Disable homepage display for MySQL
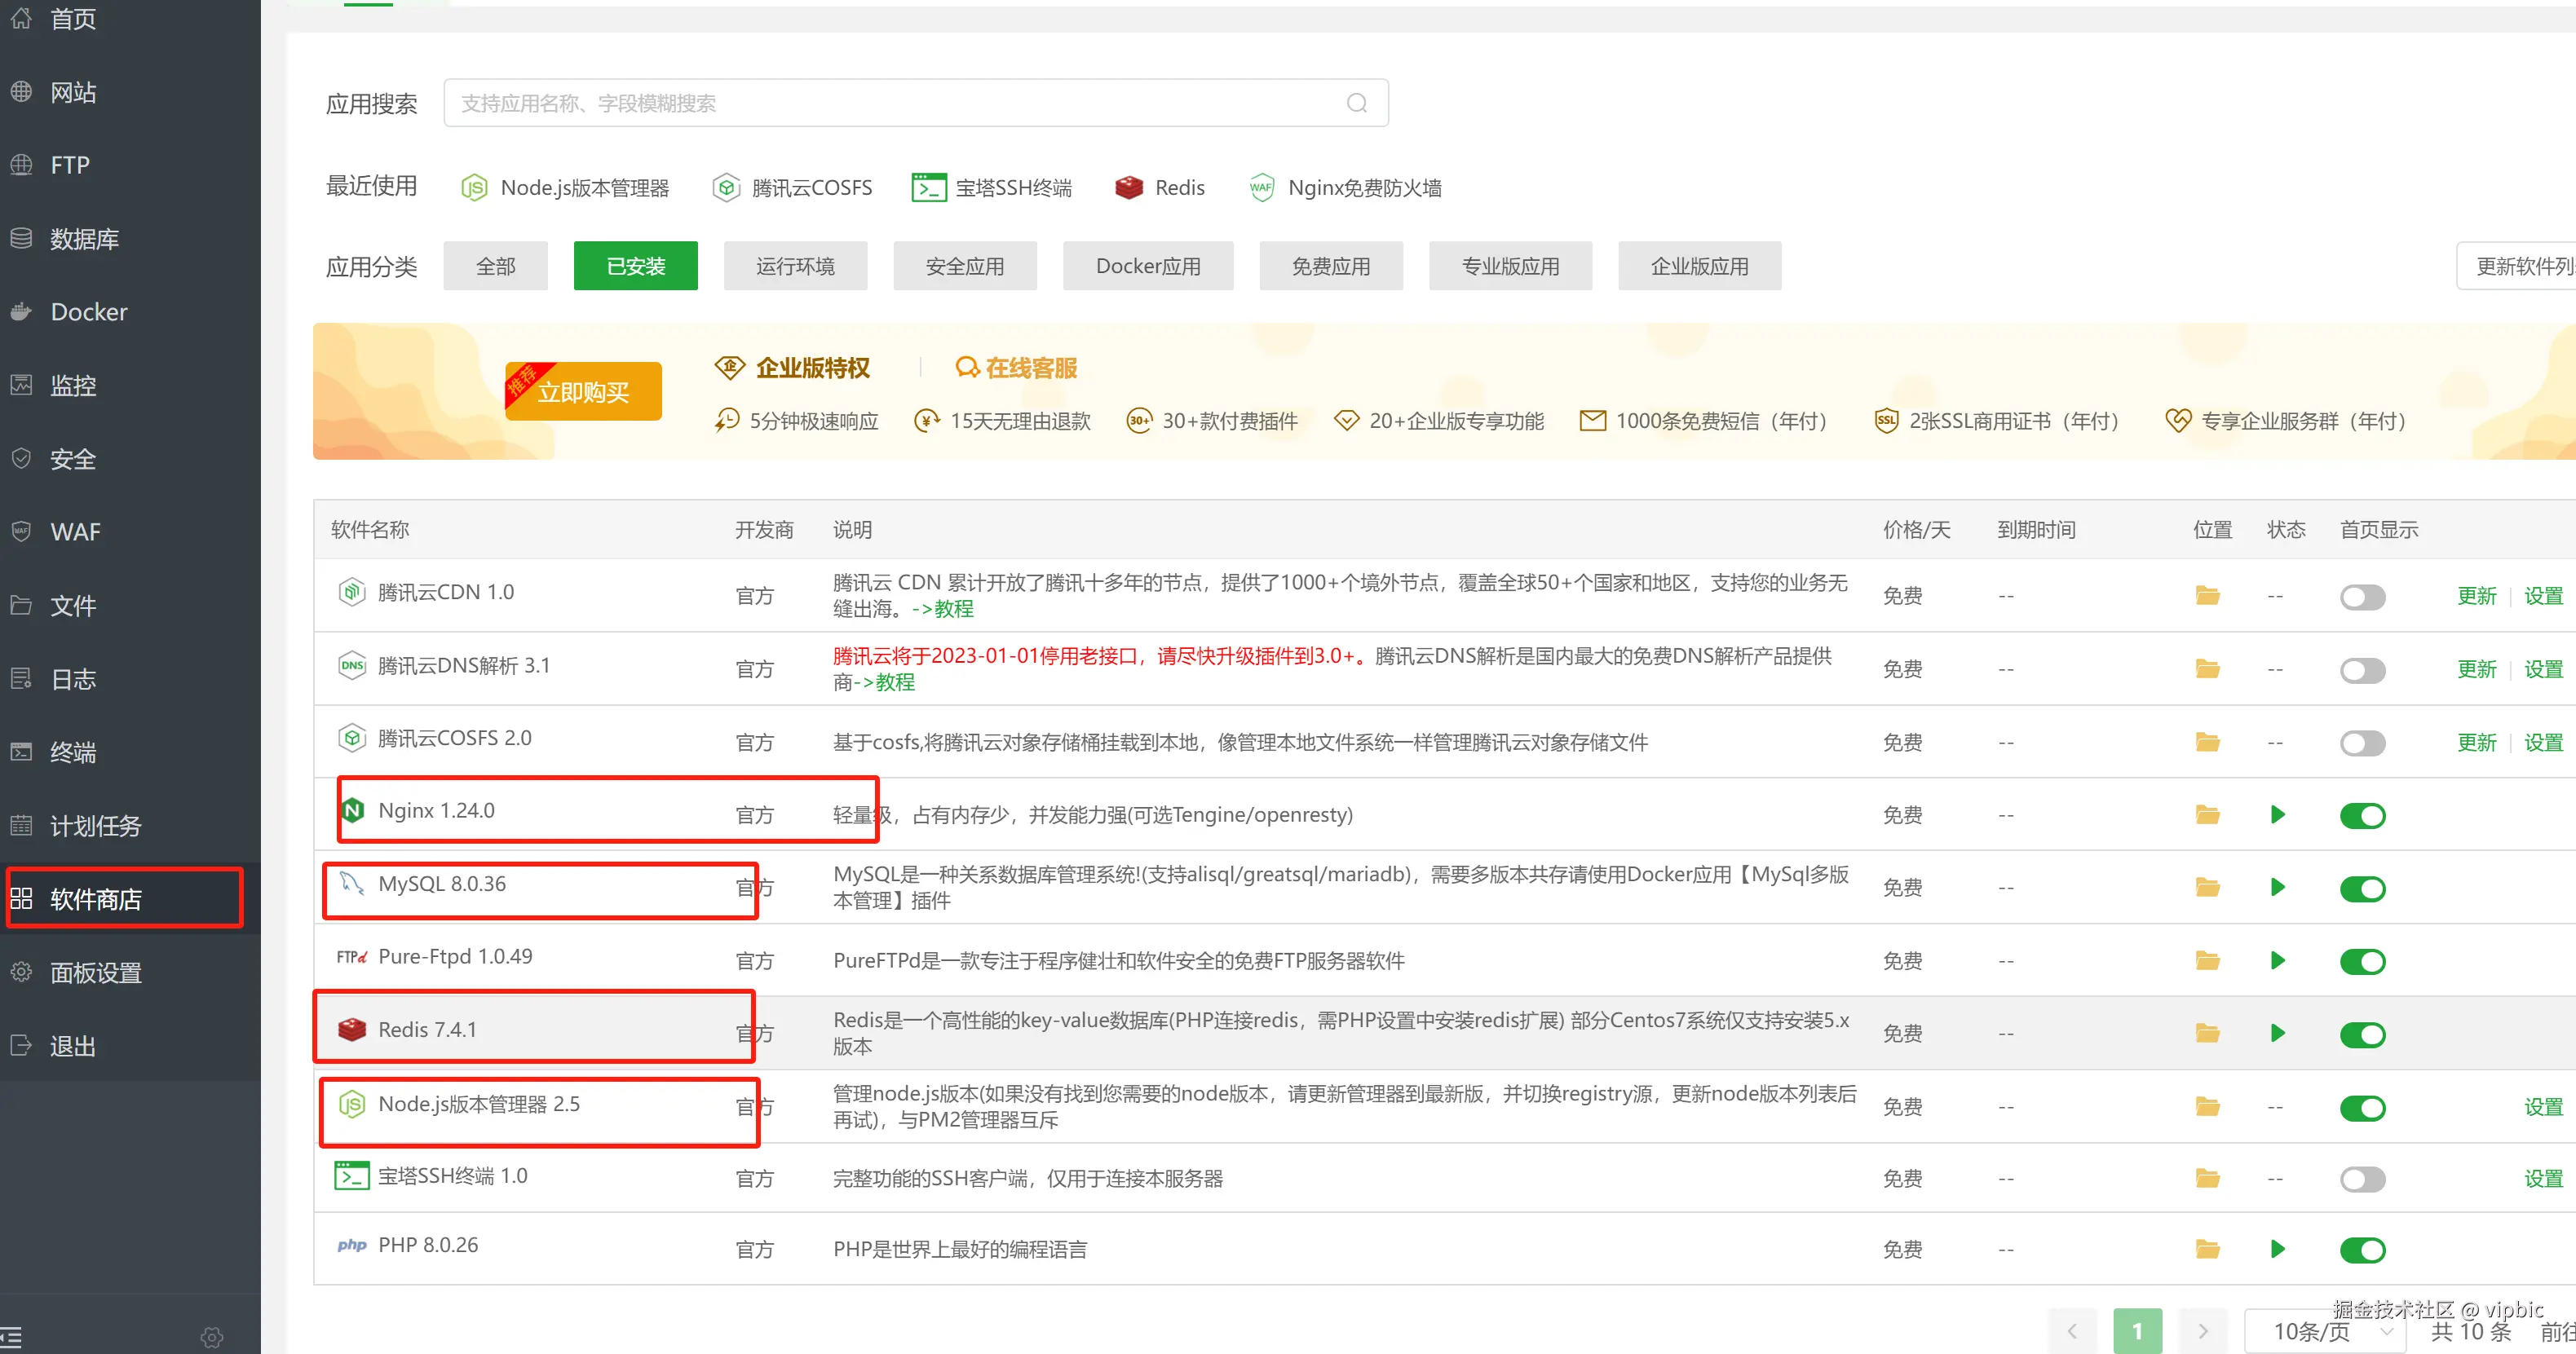 [2363, 889]
